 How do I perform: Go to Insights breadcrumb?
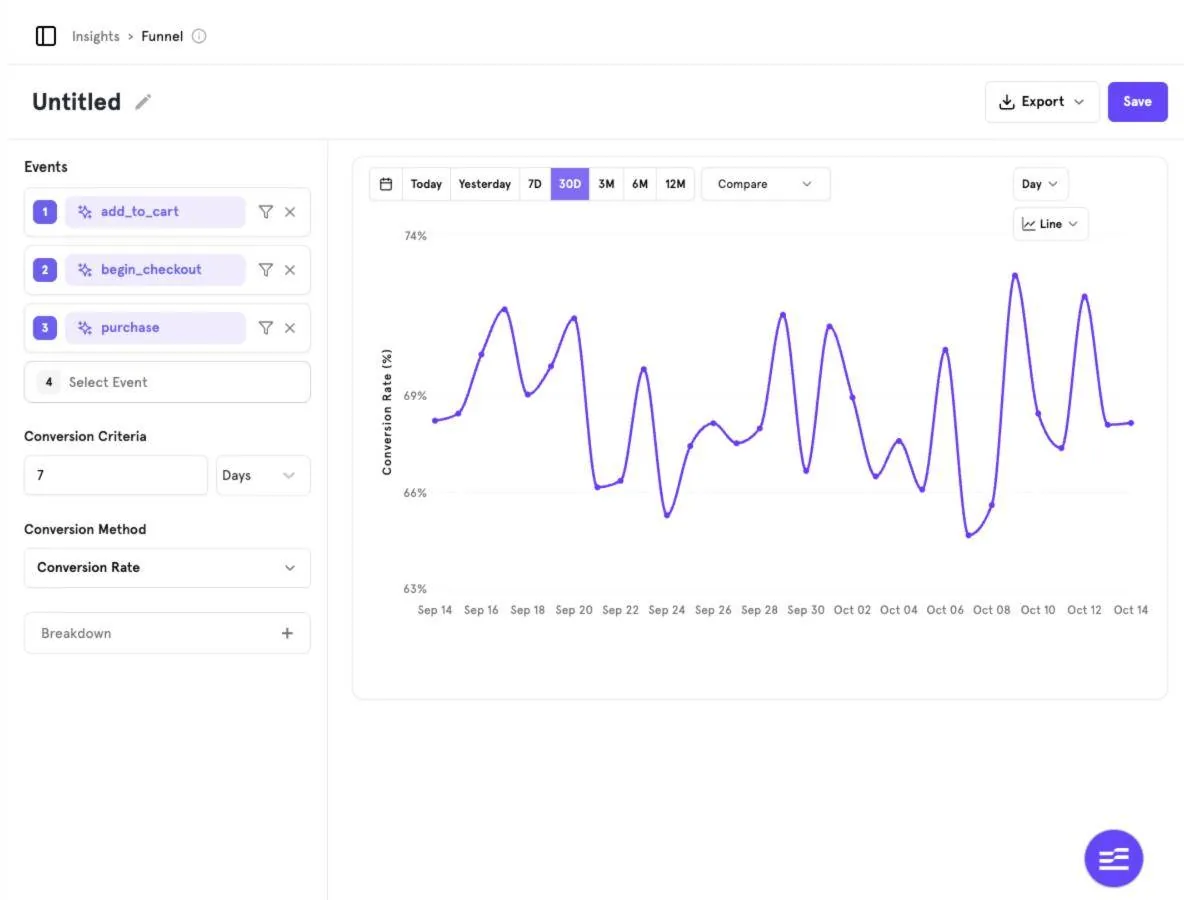tap(96, 36)
